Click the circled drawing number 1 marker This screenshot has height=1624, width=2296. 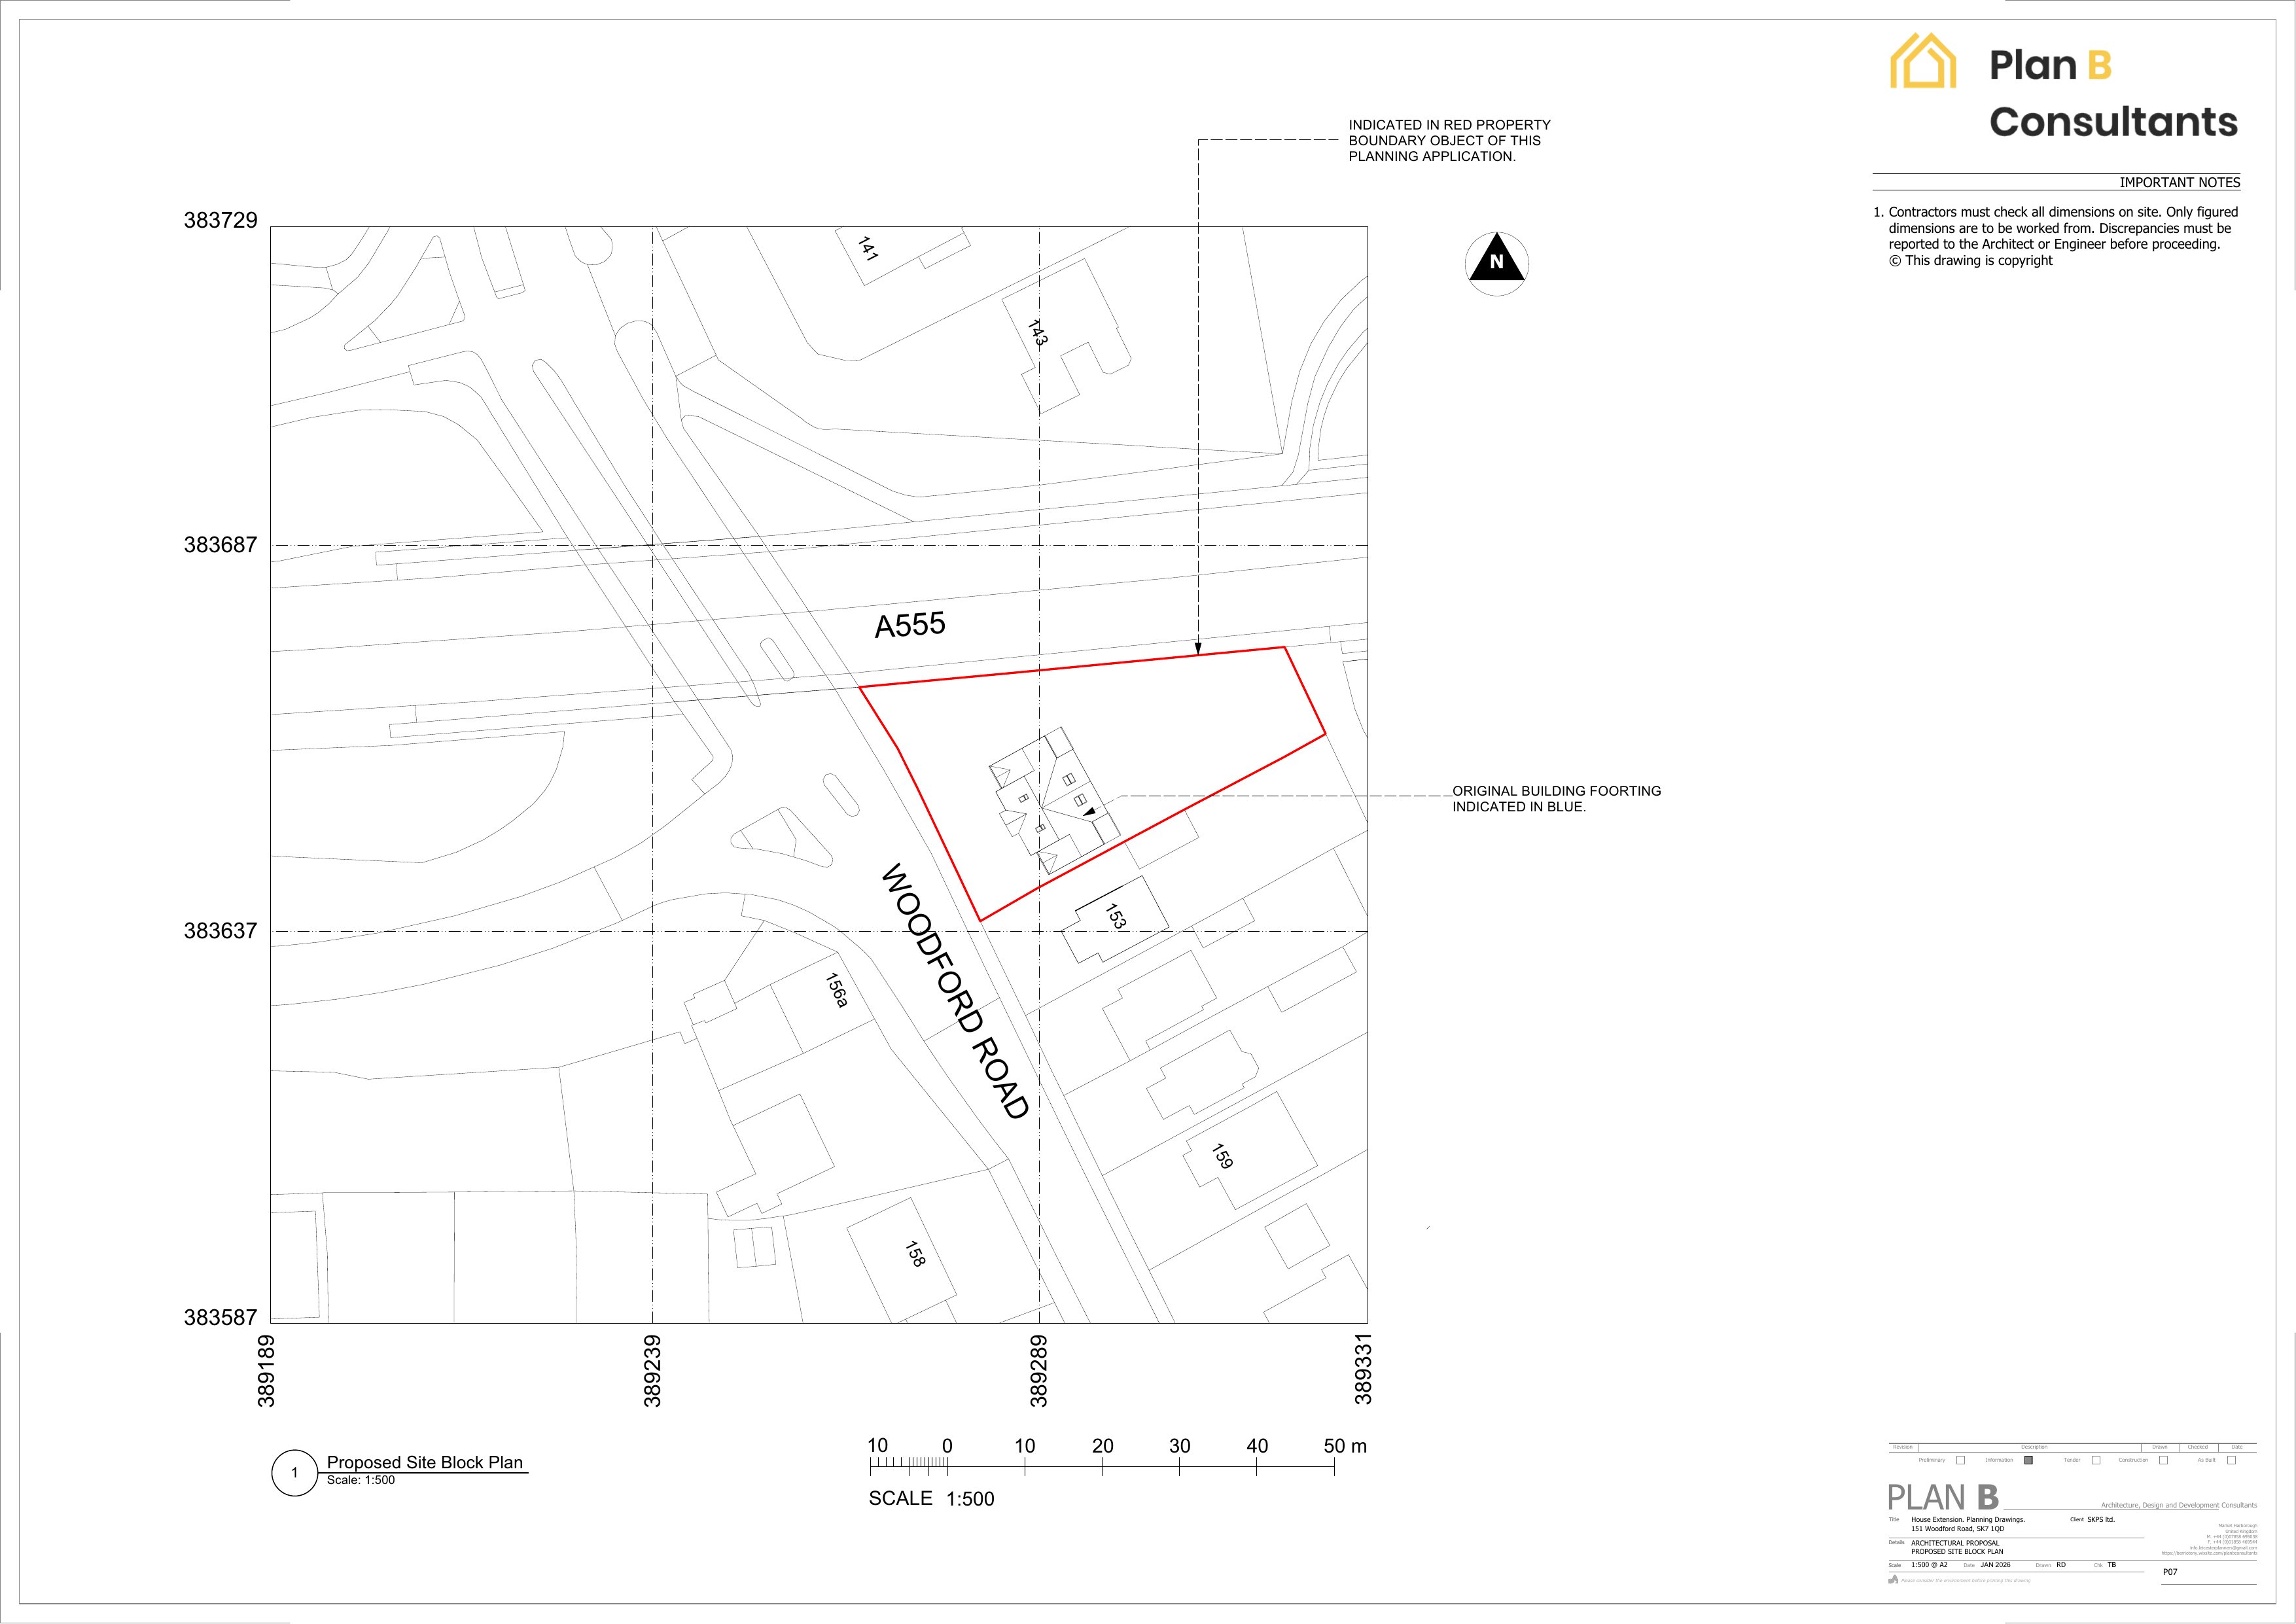(x=294, y=1473)
